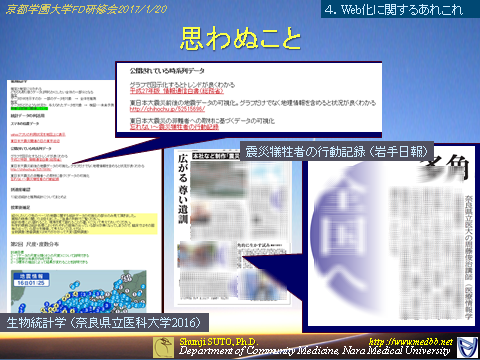Click the vertical text 奈良県立医大の周藤俊治講師

468,237
